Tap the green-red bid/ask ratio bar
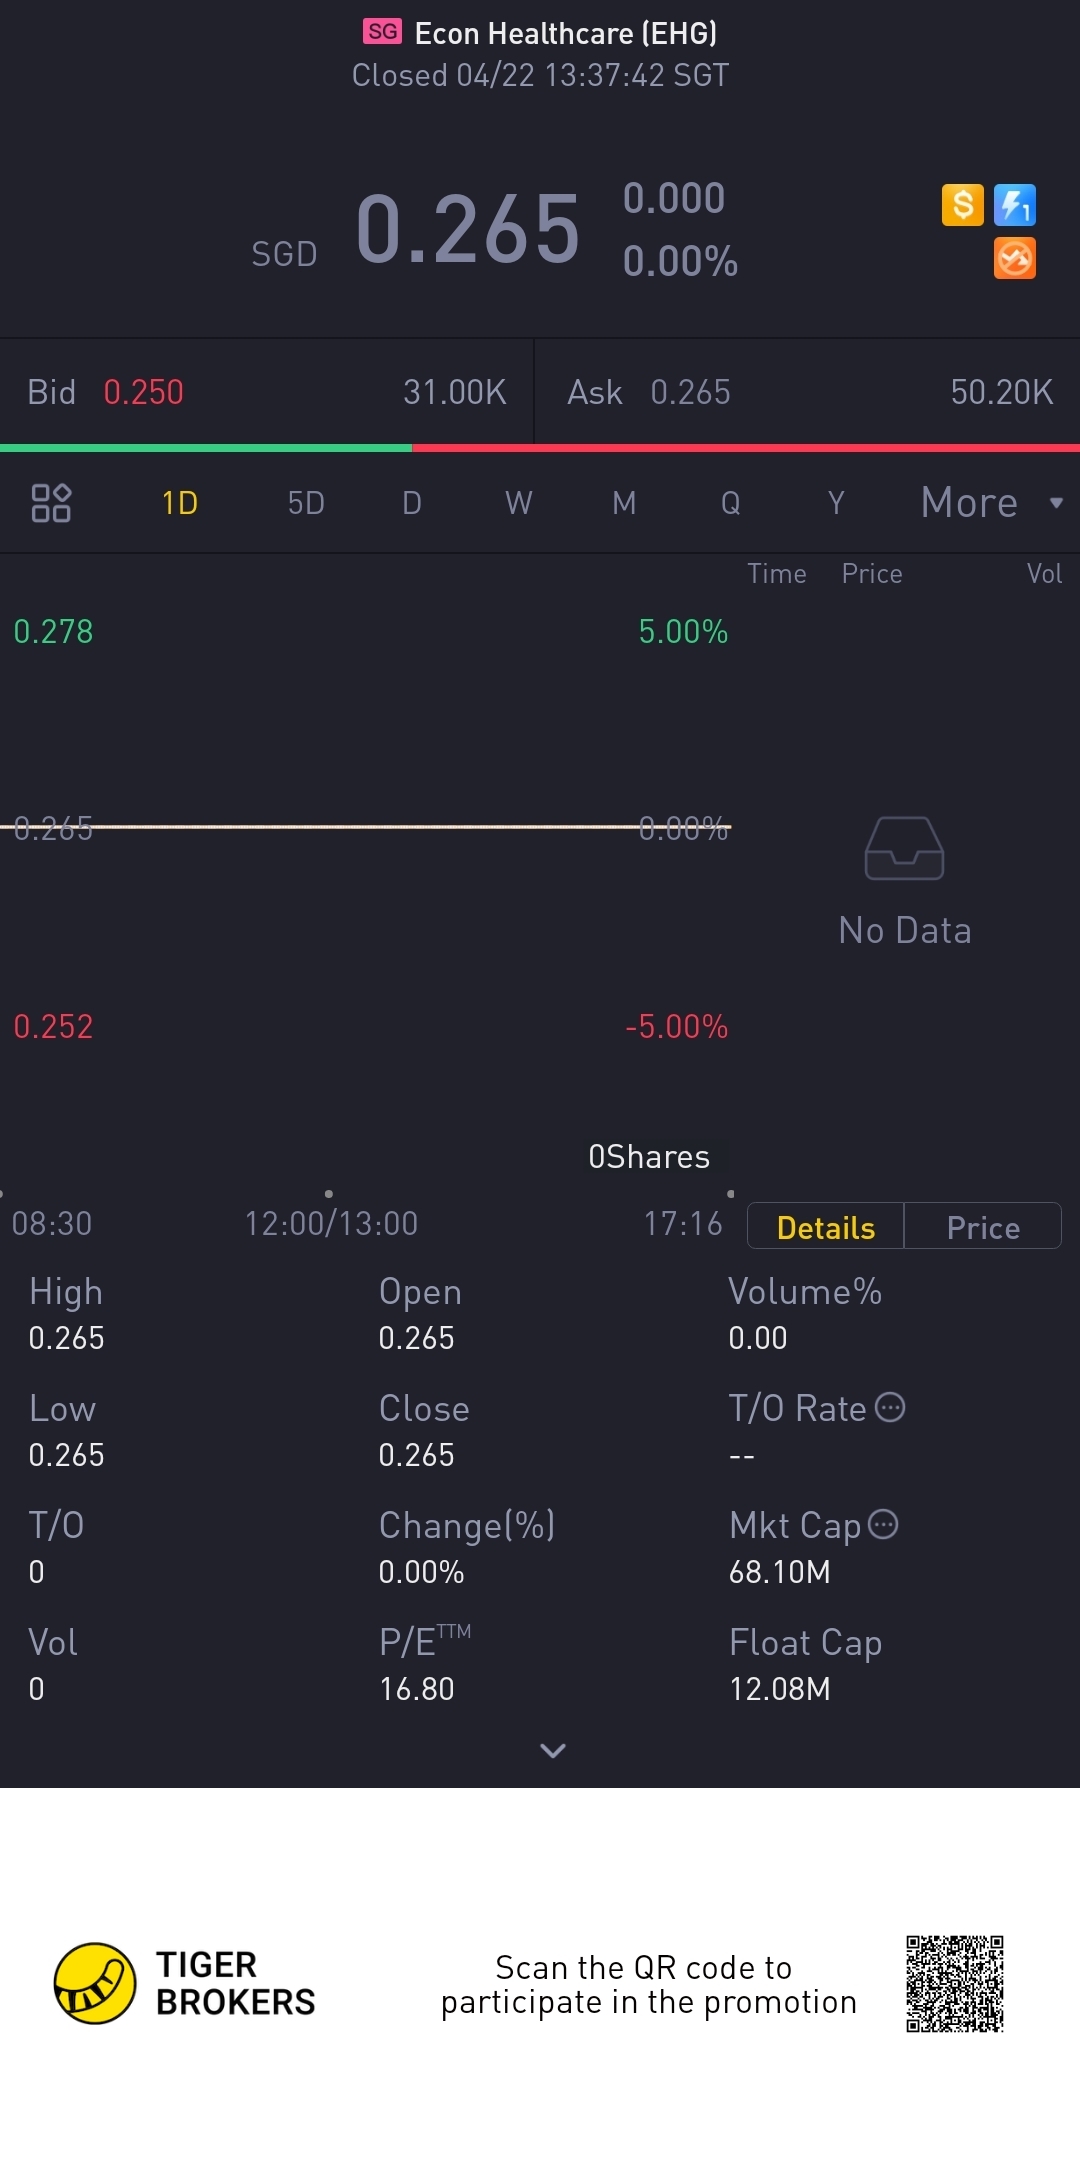 click(x=540, y=448)
